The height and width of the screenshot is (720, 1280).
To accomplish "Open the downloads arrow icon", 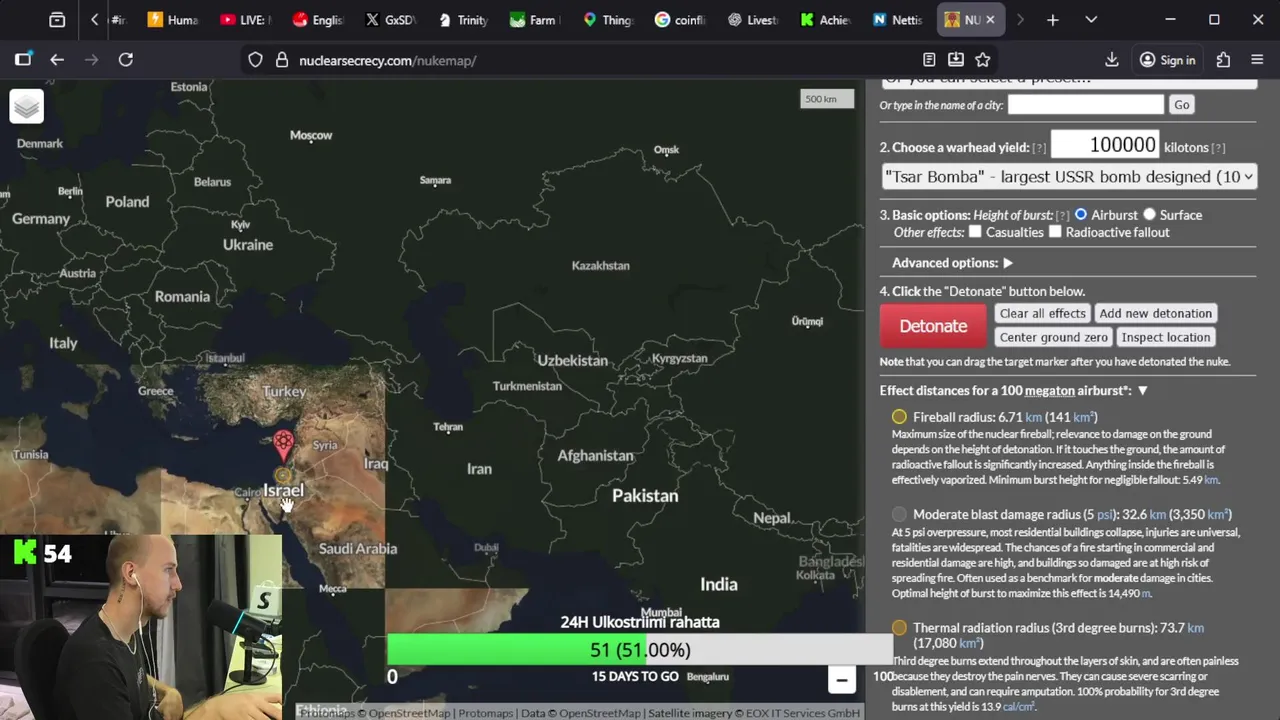I will [x=1112, y=60].
